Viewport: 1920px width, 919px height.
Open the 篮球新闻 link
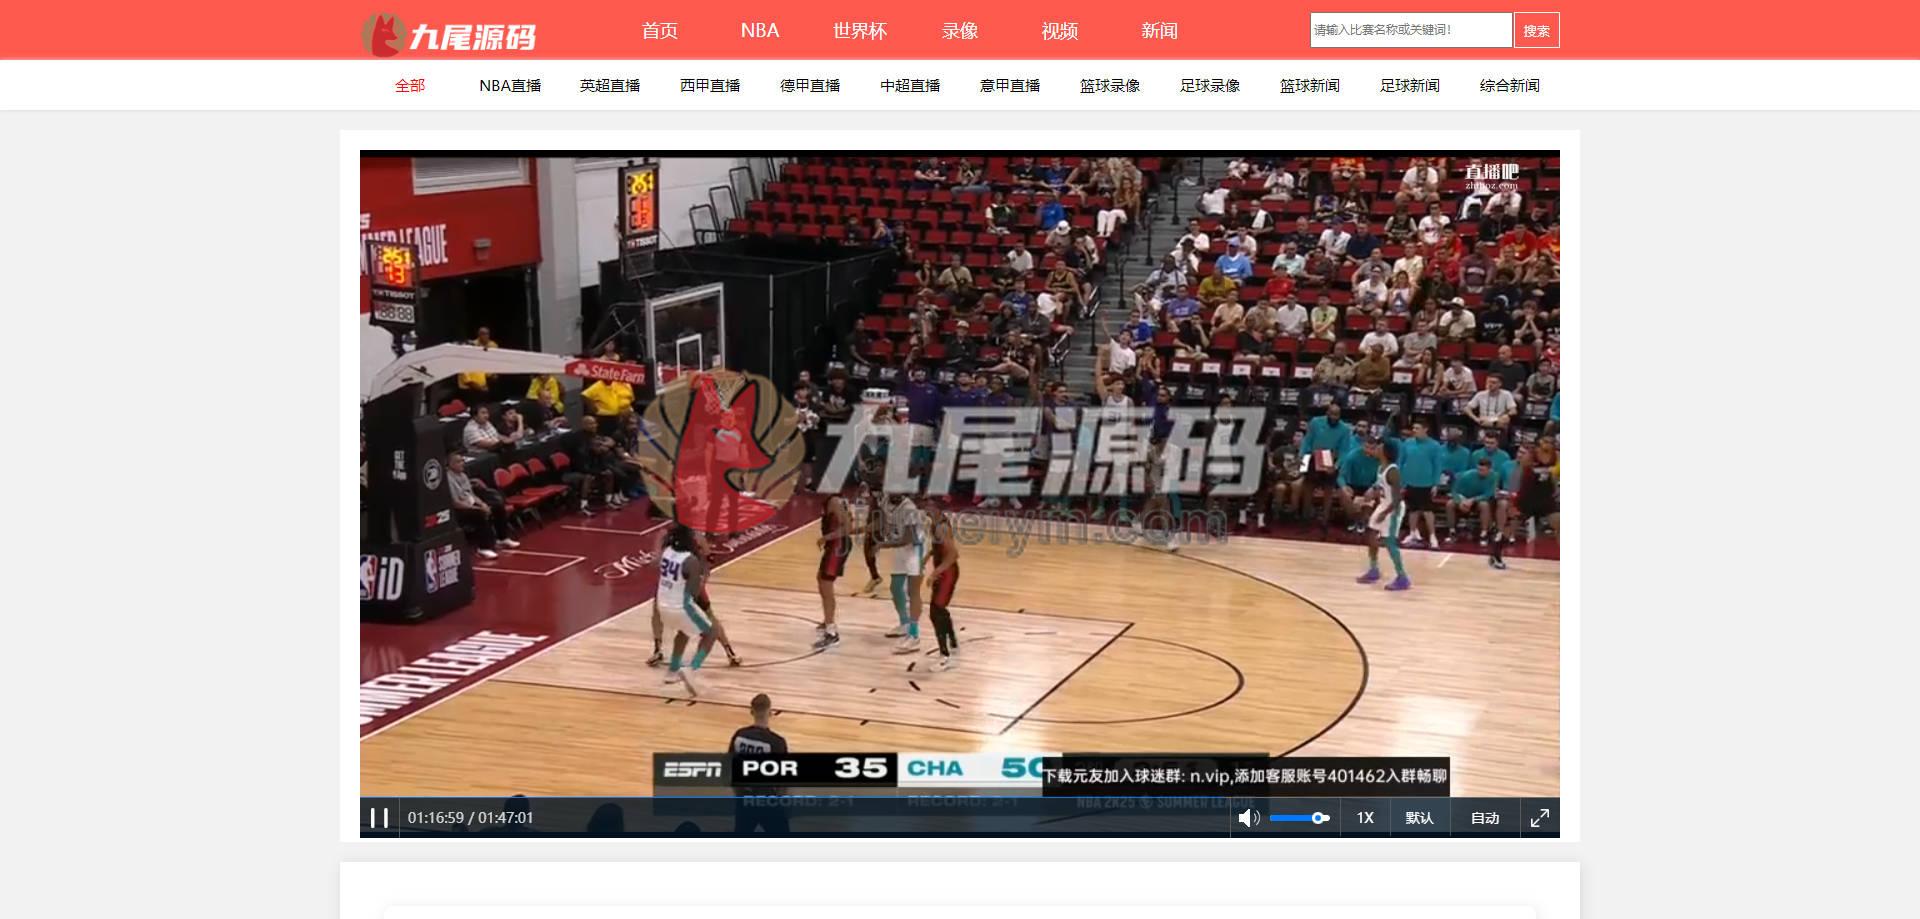(1310, 86)
